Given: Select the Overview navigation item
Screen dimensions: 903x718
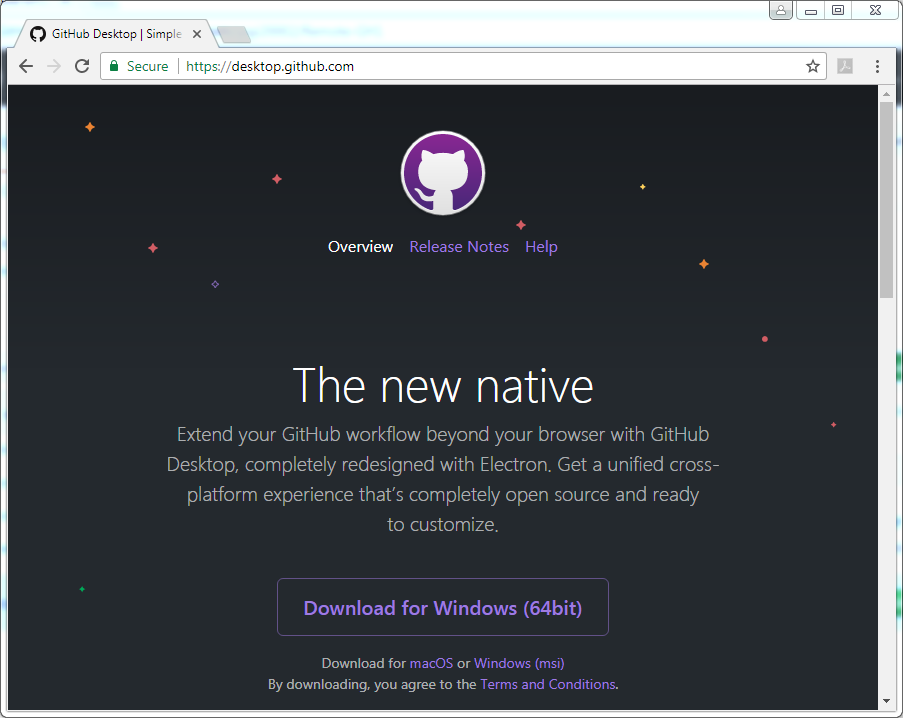Looking at the screenshot, I should pos(361,247).
